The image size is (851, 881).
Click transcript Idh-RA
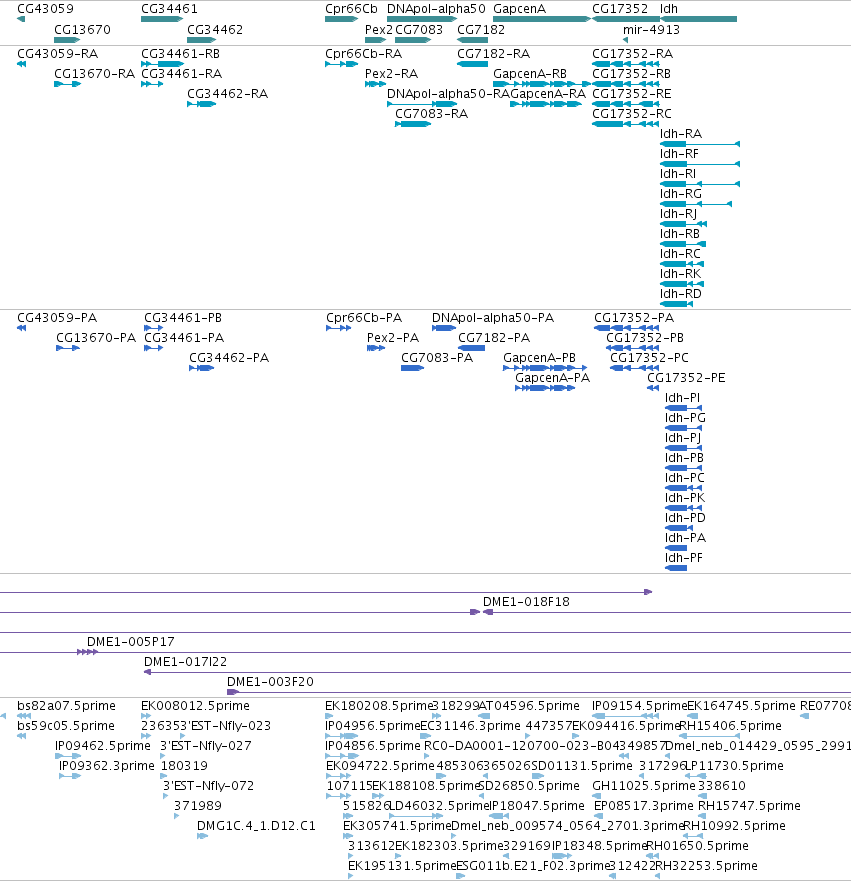(x=681, y=134)
